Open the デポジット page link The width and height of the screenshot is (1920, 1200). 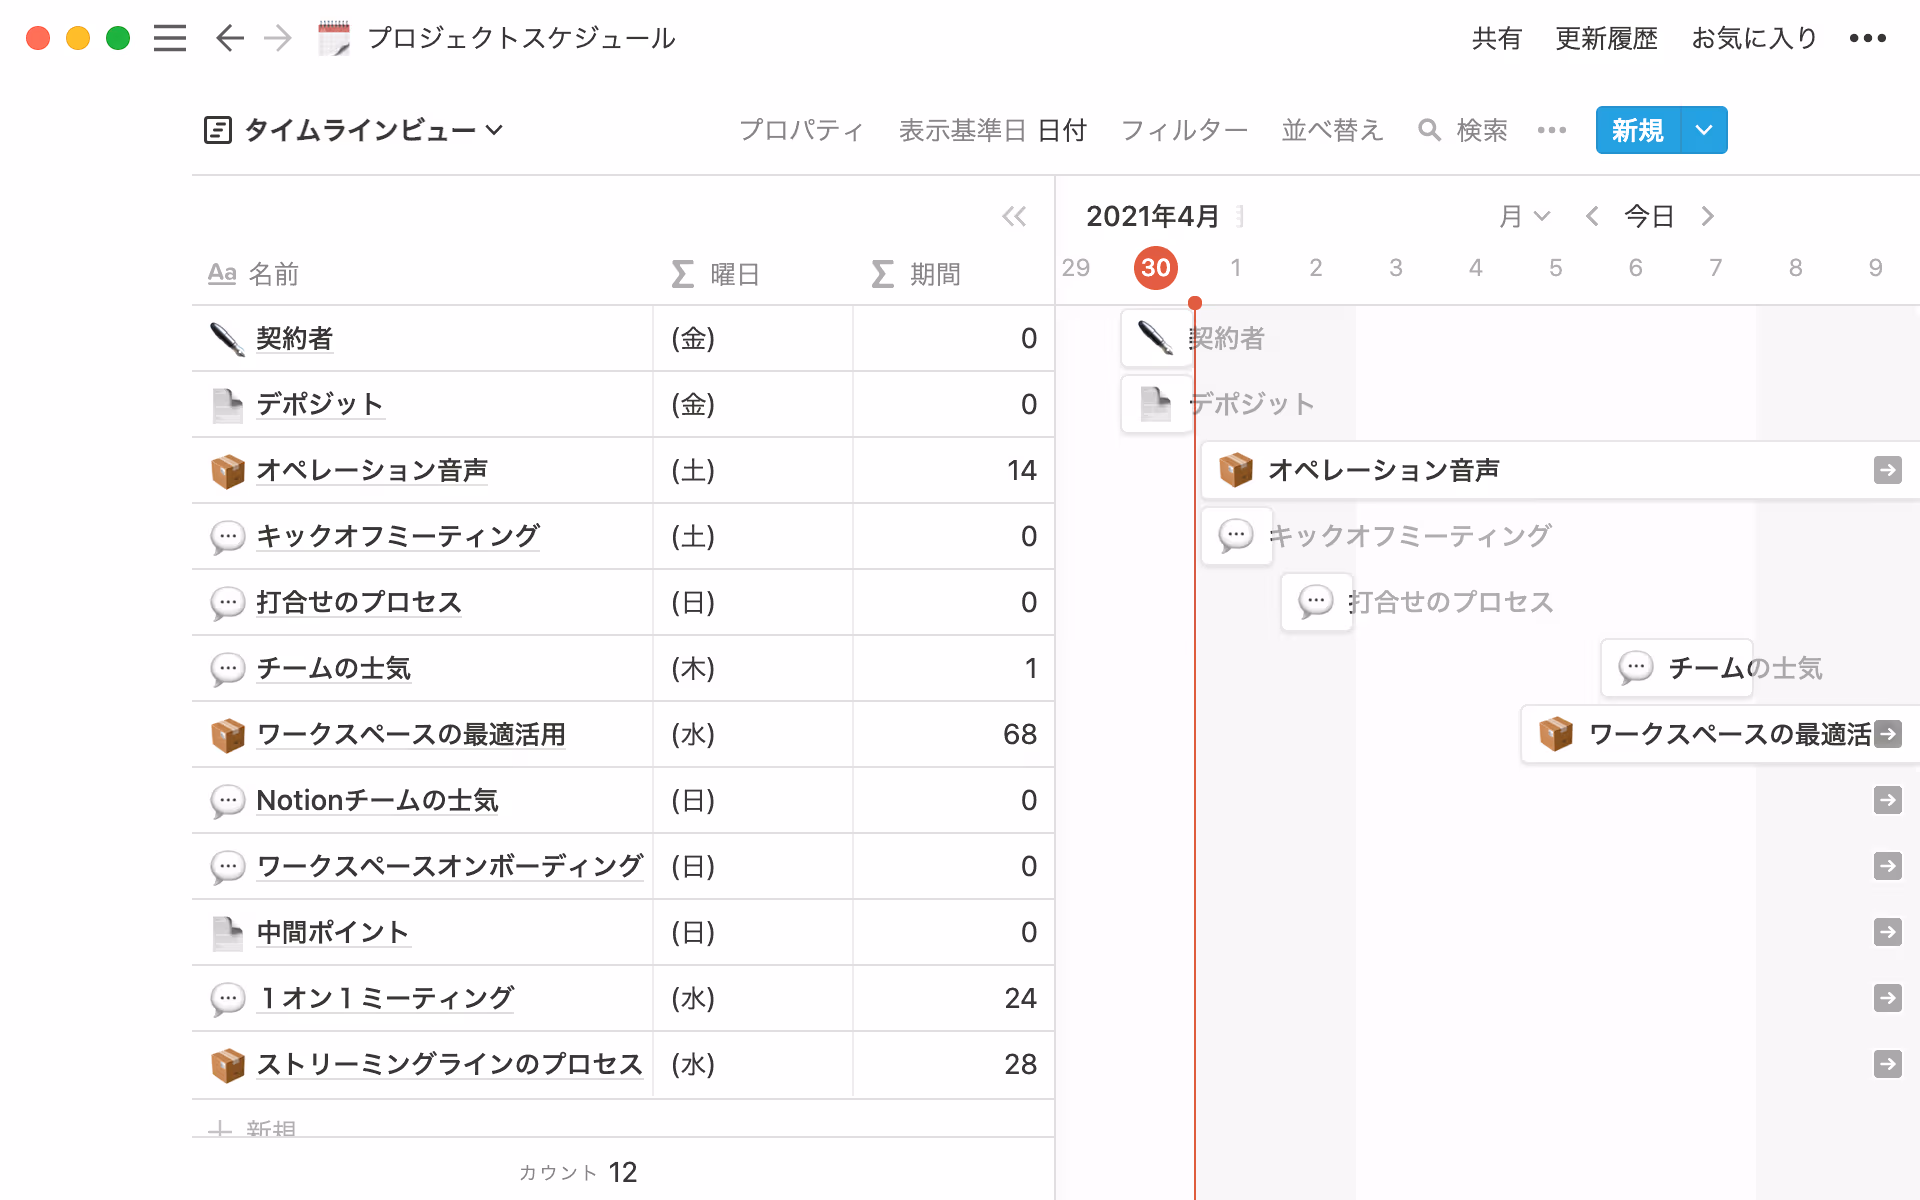[319, 404]
